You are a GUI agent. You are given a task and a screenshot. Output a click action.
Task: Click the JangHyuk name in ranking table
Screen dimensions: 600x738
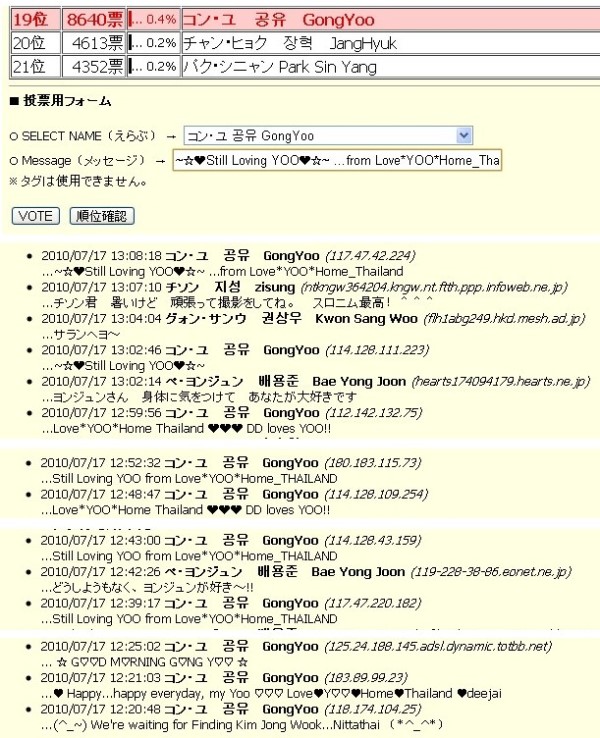point(363,43)
